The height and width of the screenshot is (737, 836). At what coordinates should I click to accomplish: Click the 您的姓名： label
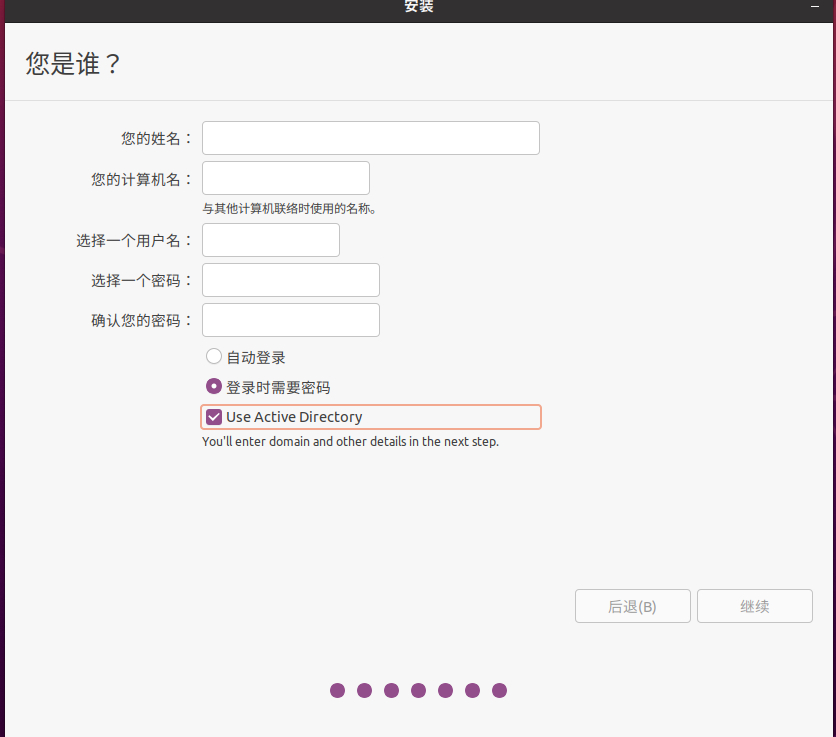[x=157, y=139]
